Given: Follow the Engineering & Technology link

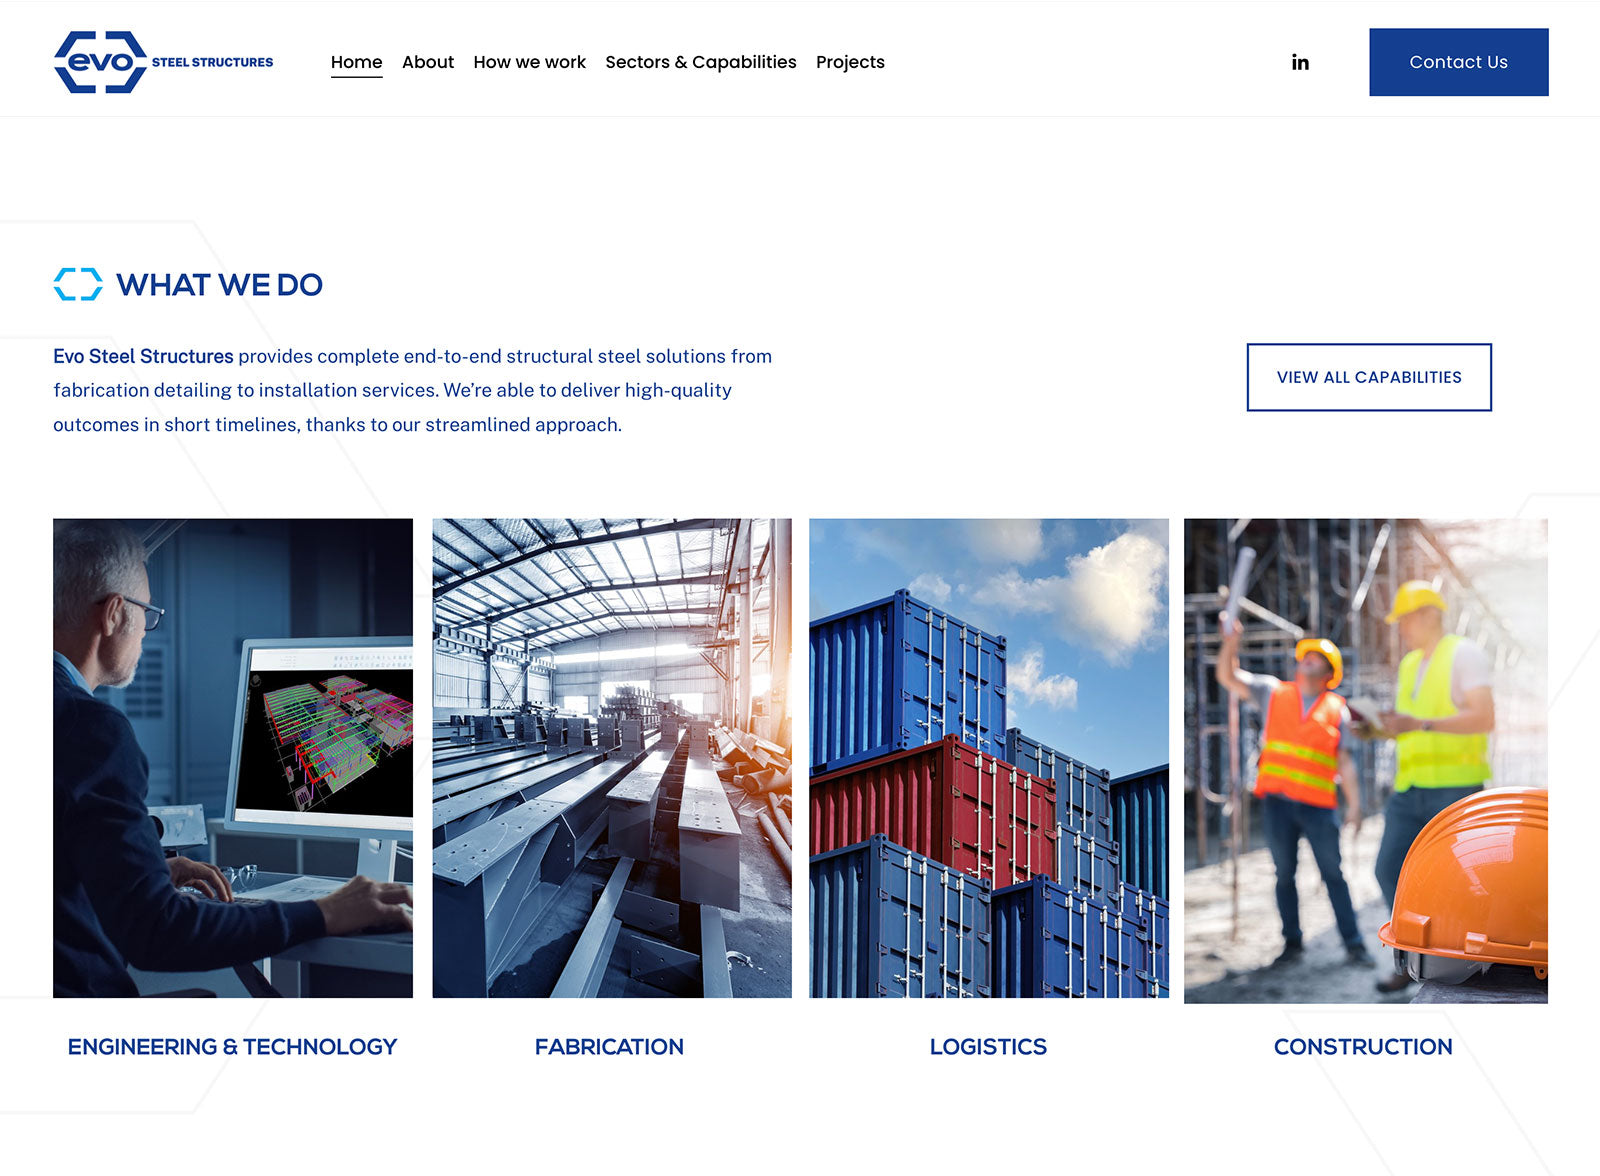Looking at the screenshot, I should (x=232, y=1046).
